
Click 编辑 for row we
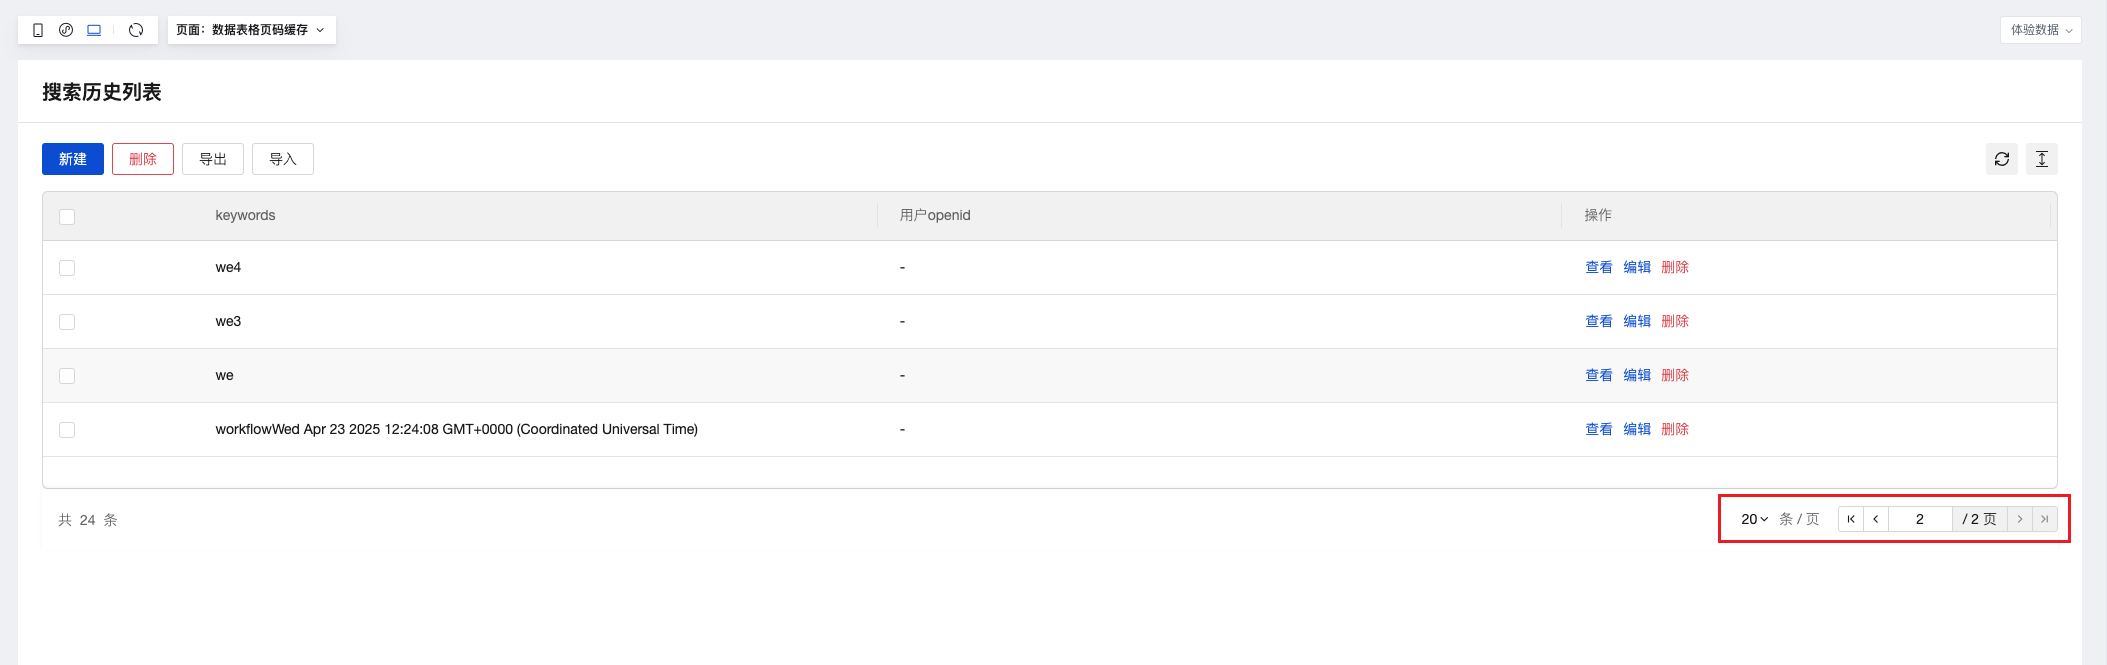tap(1637, 375)
